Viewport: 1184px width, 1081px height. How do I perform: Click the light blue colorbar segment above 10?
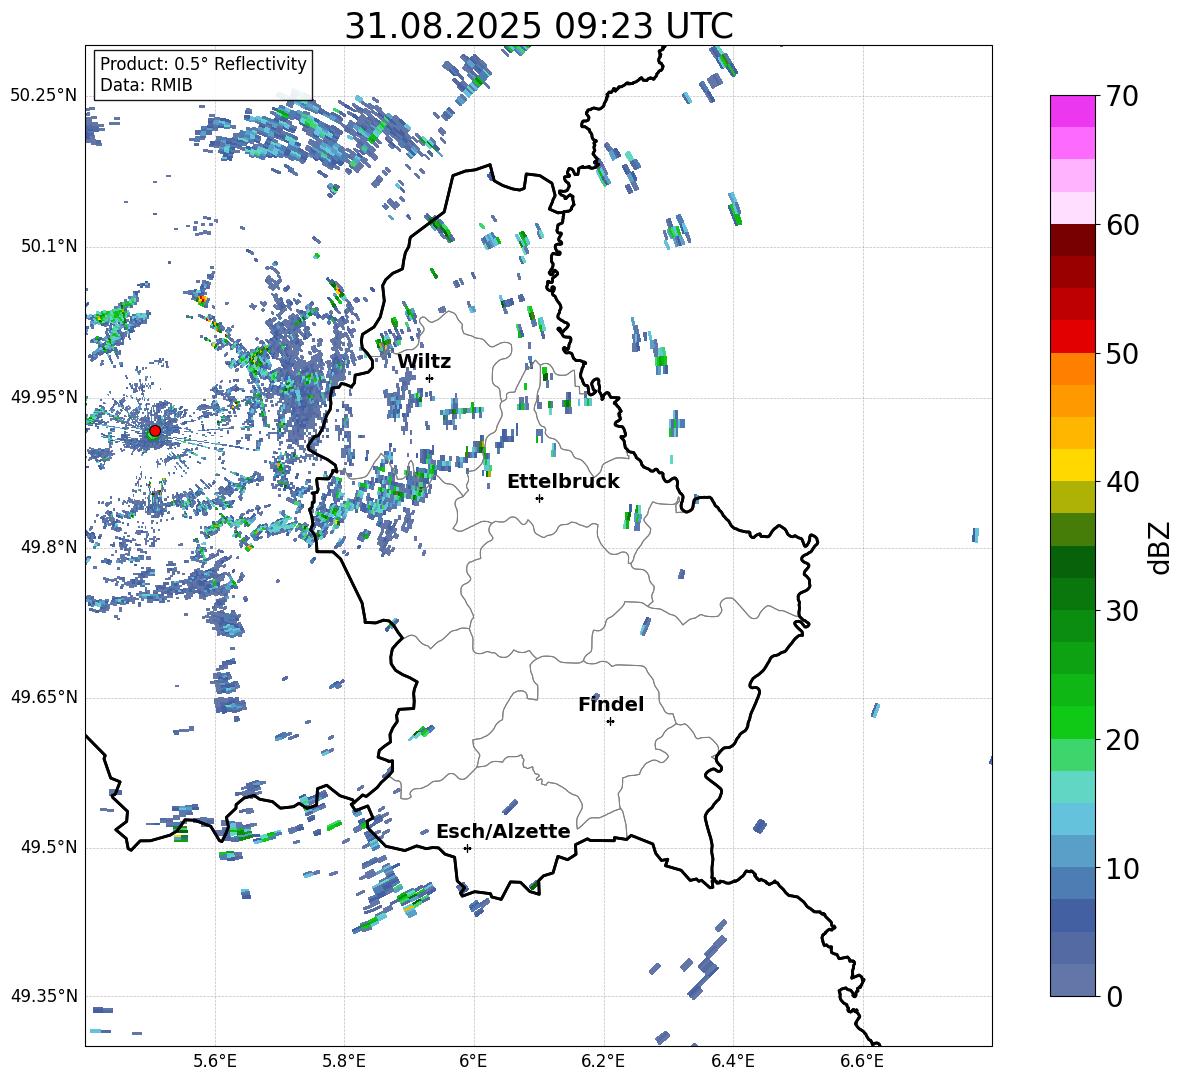1072,819
